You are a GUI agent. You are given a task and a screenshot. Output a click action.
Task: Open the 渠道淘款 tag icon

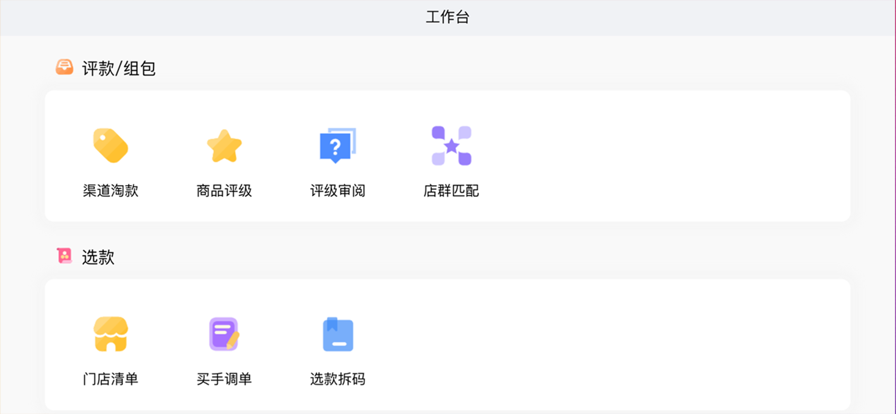point(110,146)
